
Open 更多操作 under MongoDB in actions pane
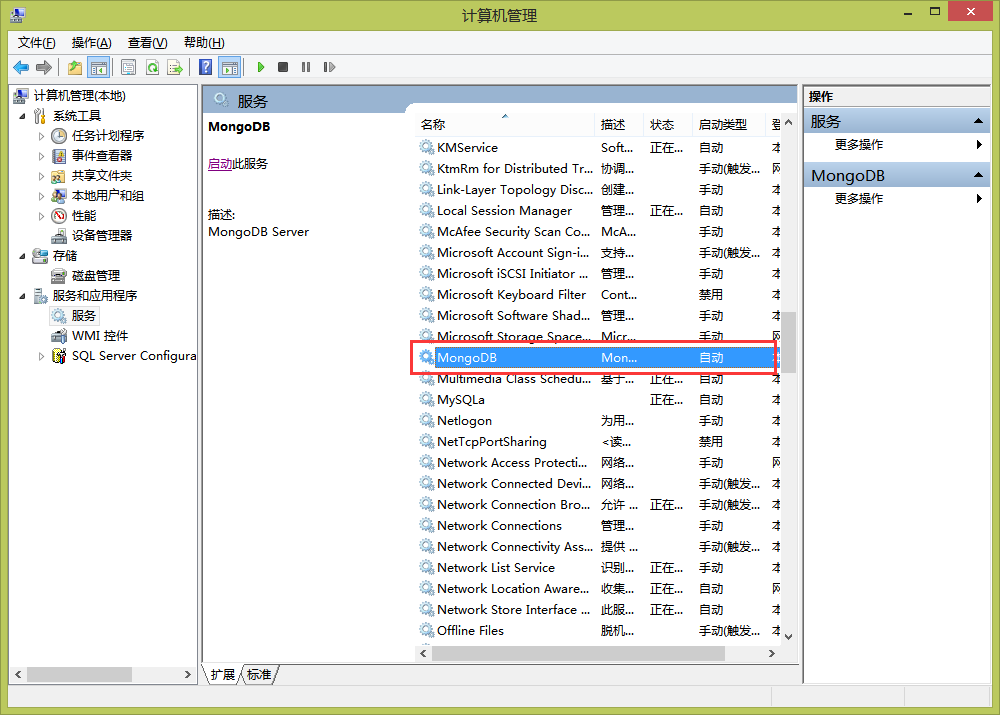pyautogui.click(x=897, y=199)
